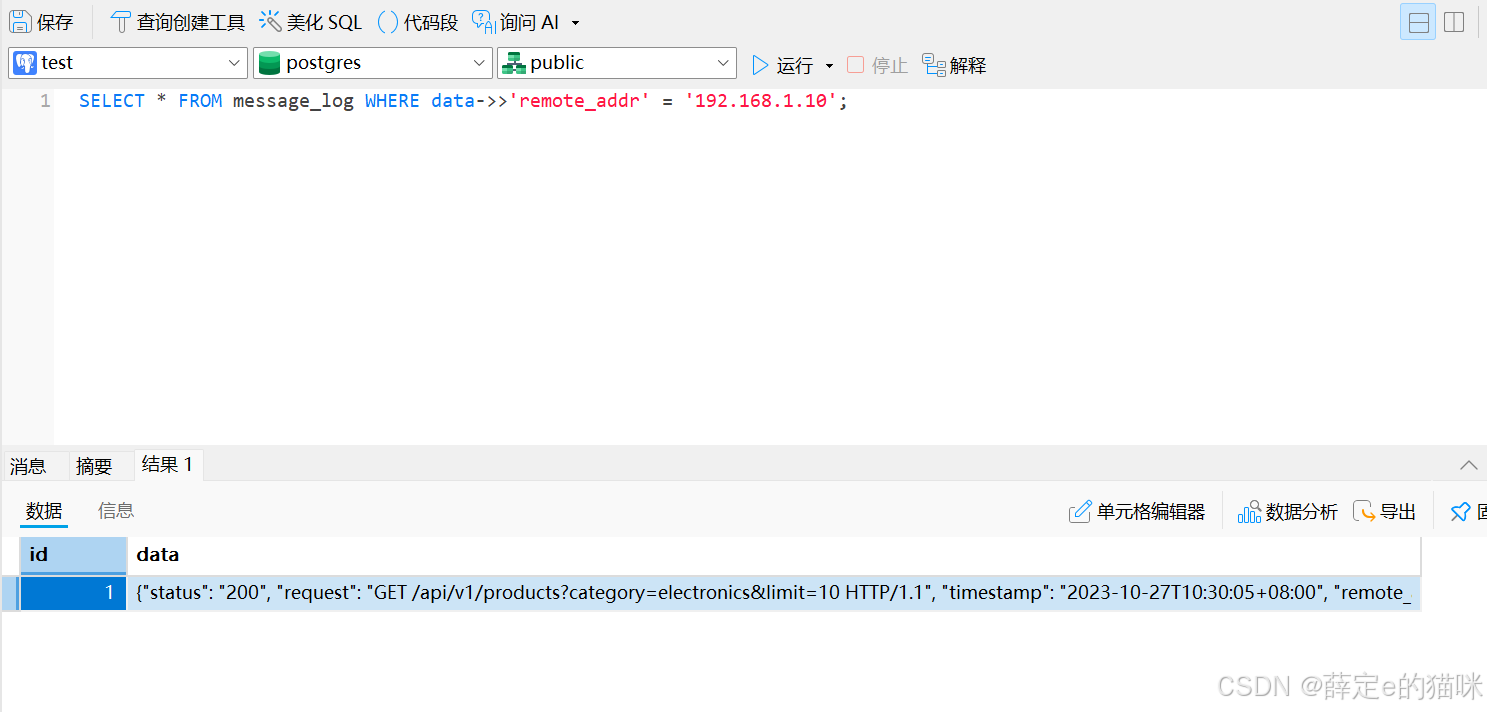Select the Info (信息) sub-tab

116,511
